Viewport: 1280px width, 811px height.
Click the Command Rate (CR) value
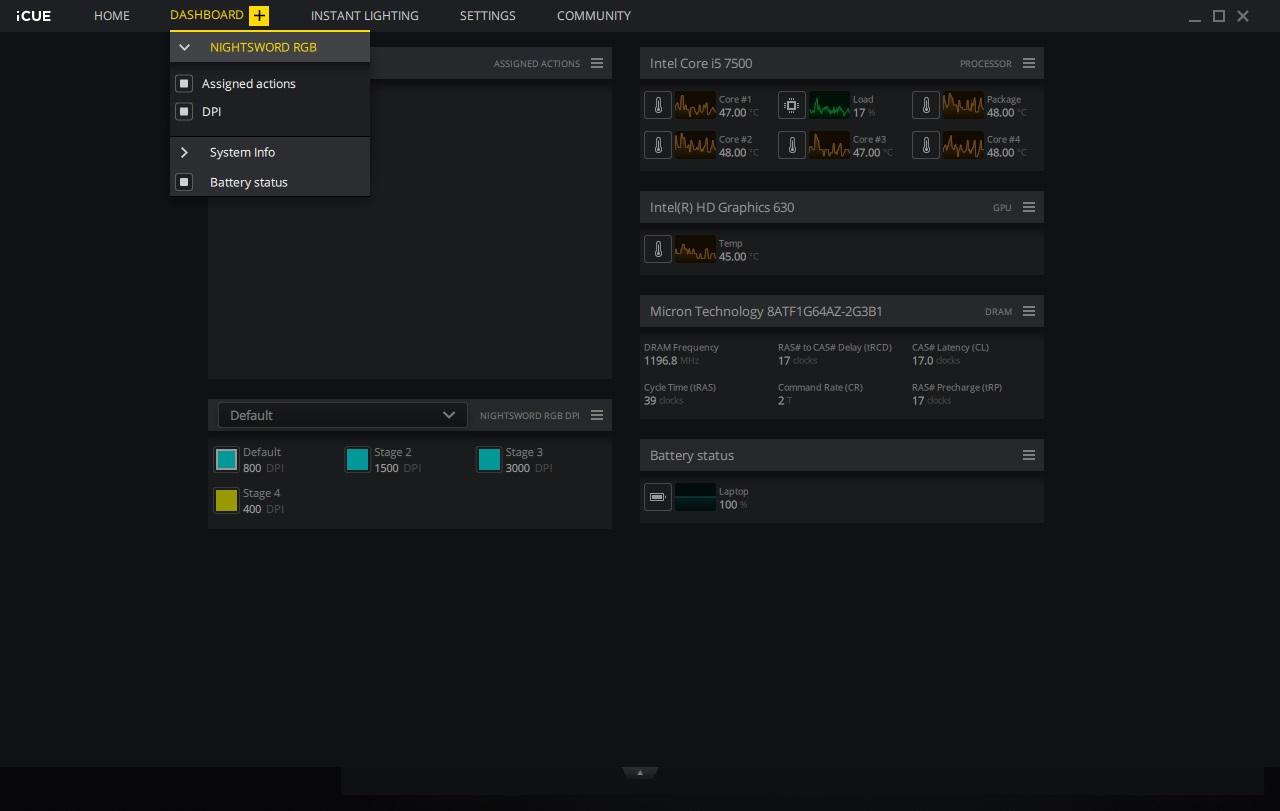[781, 401]
